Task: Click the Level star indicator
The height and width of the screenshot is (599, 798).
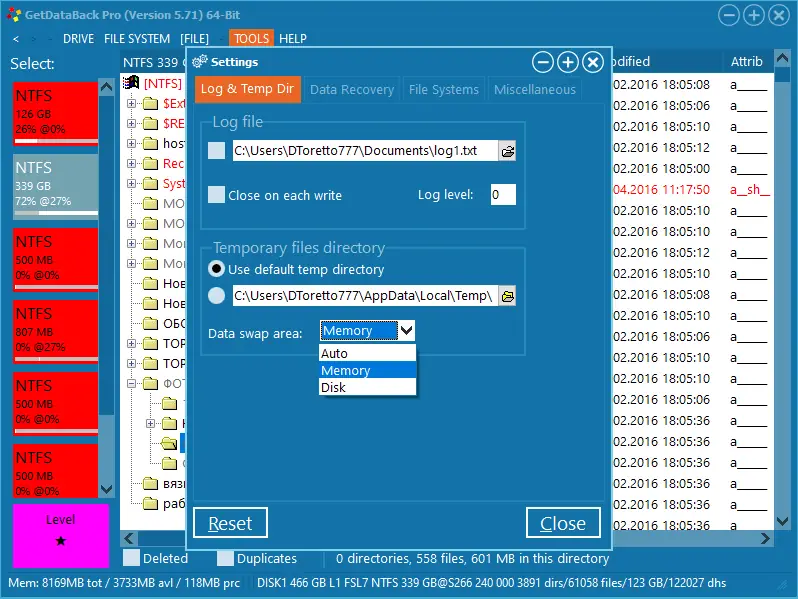Action: pyautogui.click(x=61, y=540)
